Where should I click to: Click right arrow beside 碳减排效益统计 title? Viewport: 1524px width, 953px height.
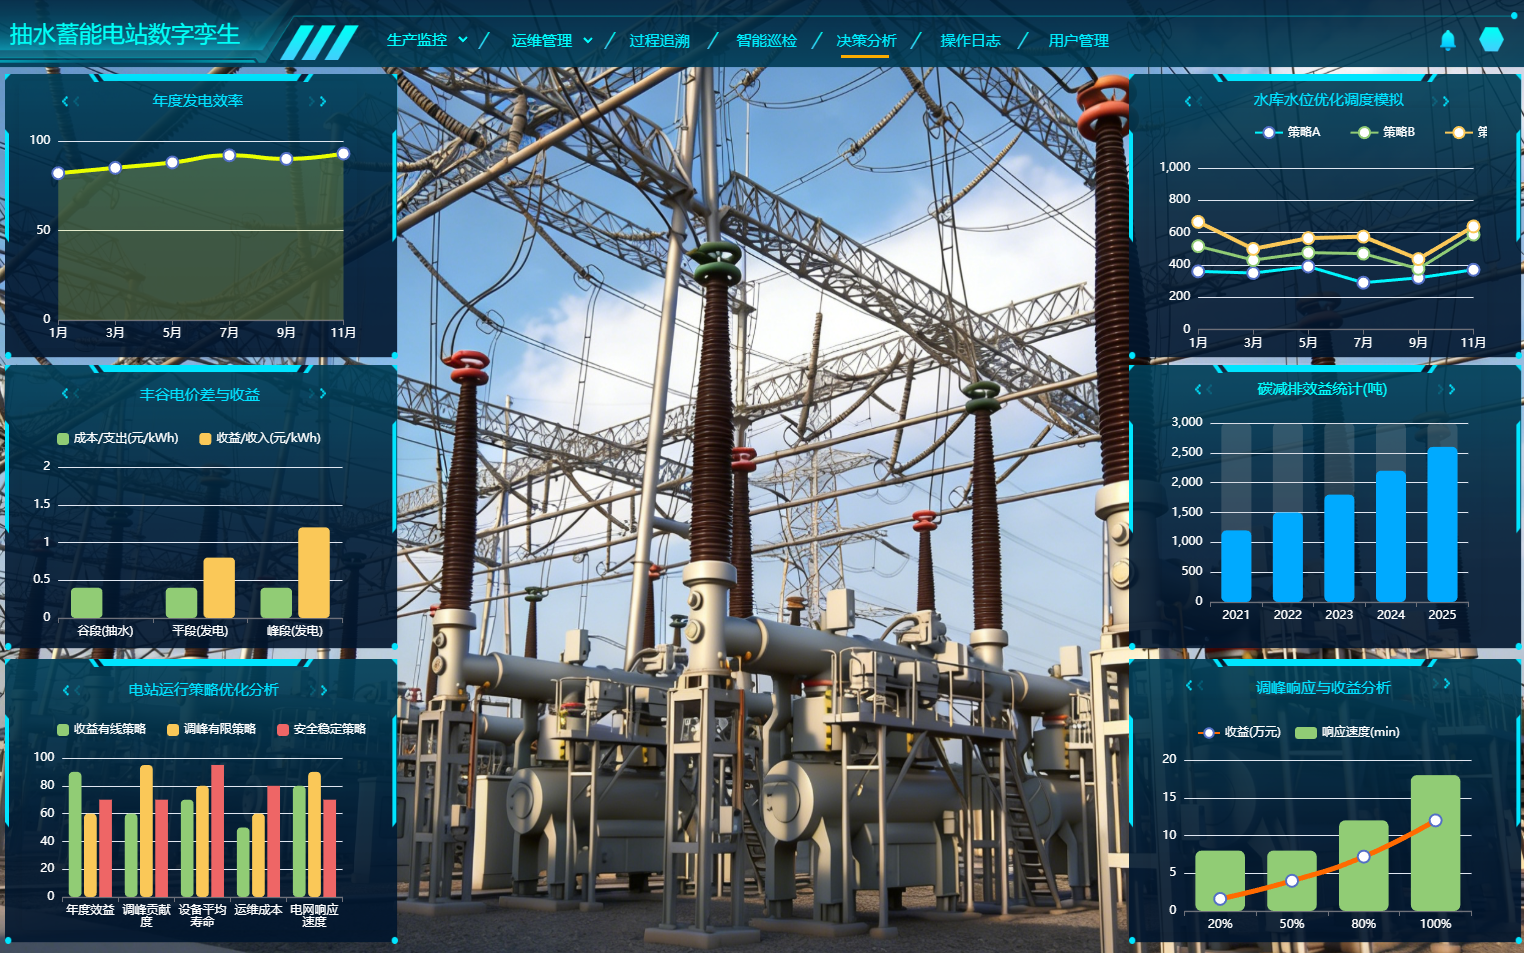[1451, 389]
